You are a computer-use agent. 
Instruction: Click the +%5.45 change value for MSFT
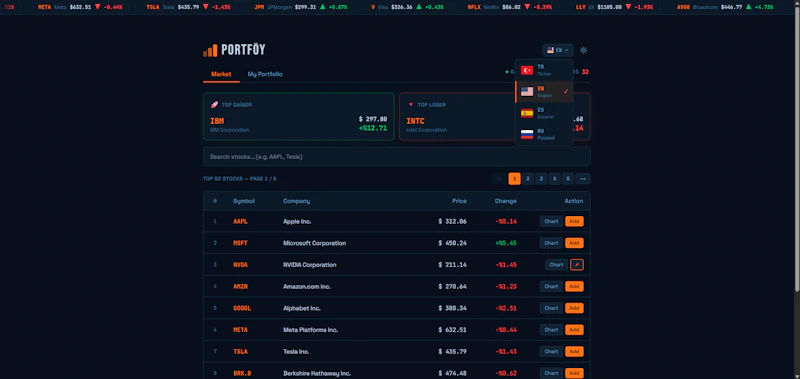[x=506, y=243]
